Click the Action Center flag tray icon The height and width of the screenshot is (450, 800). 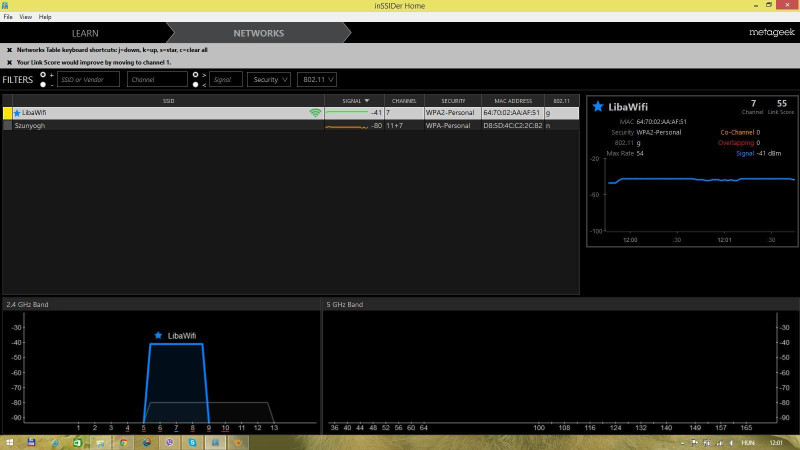[694, 443]
